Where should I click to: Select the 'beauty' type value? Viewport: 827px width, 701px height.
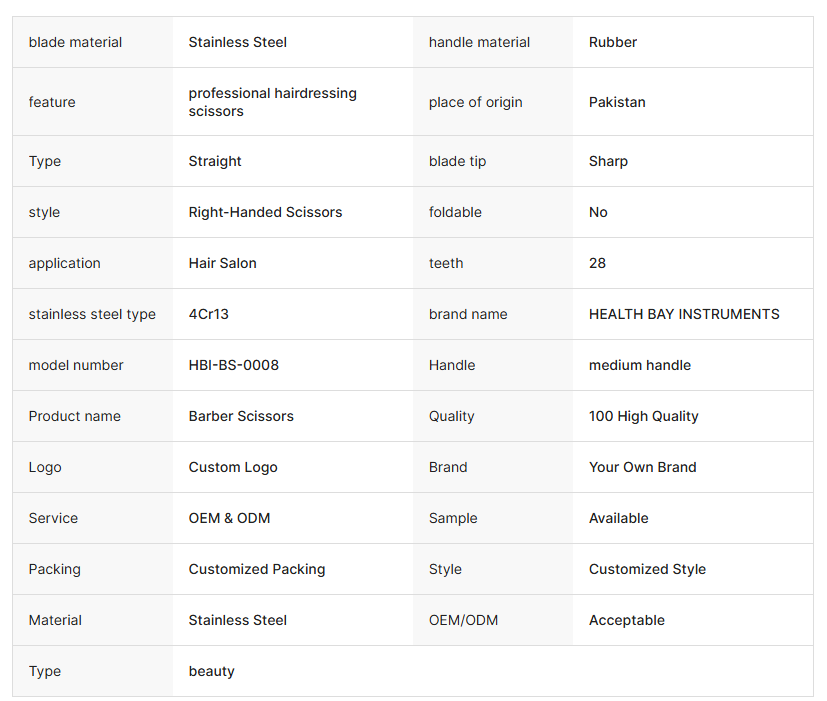(211, 671)
